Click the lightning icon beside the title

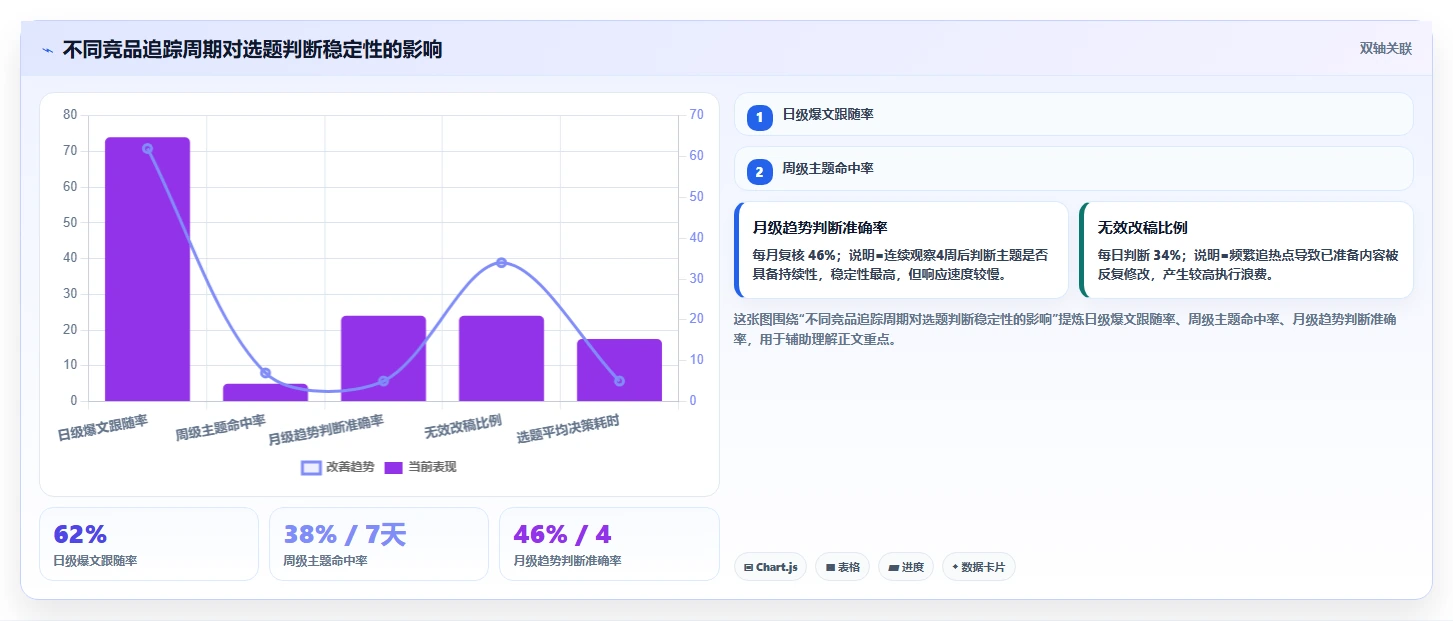pyautogui.click(x=47, y=50)
